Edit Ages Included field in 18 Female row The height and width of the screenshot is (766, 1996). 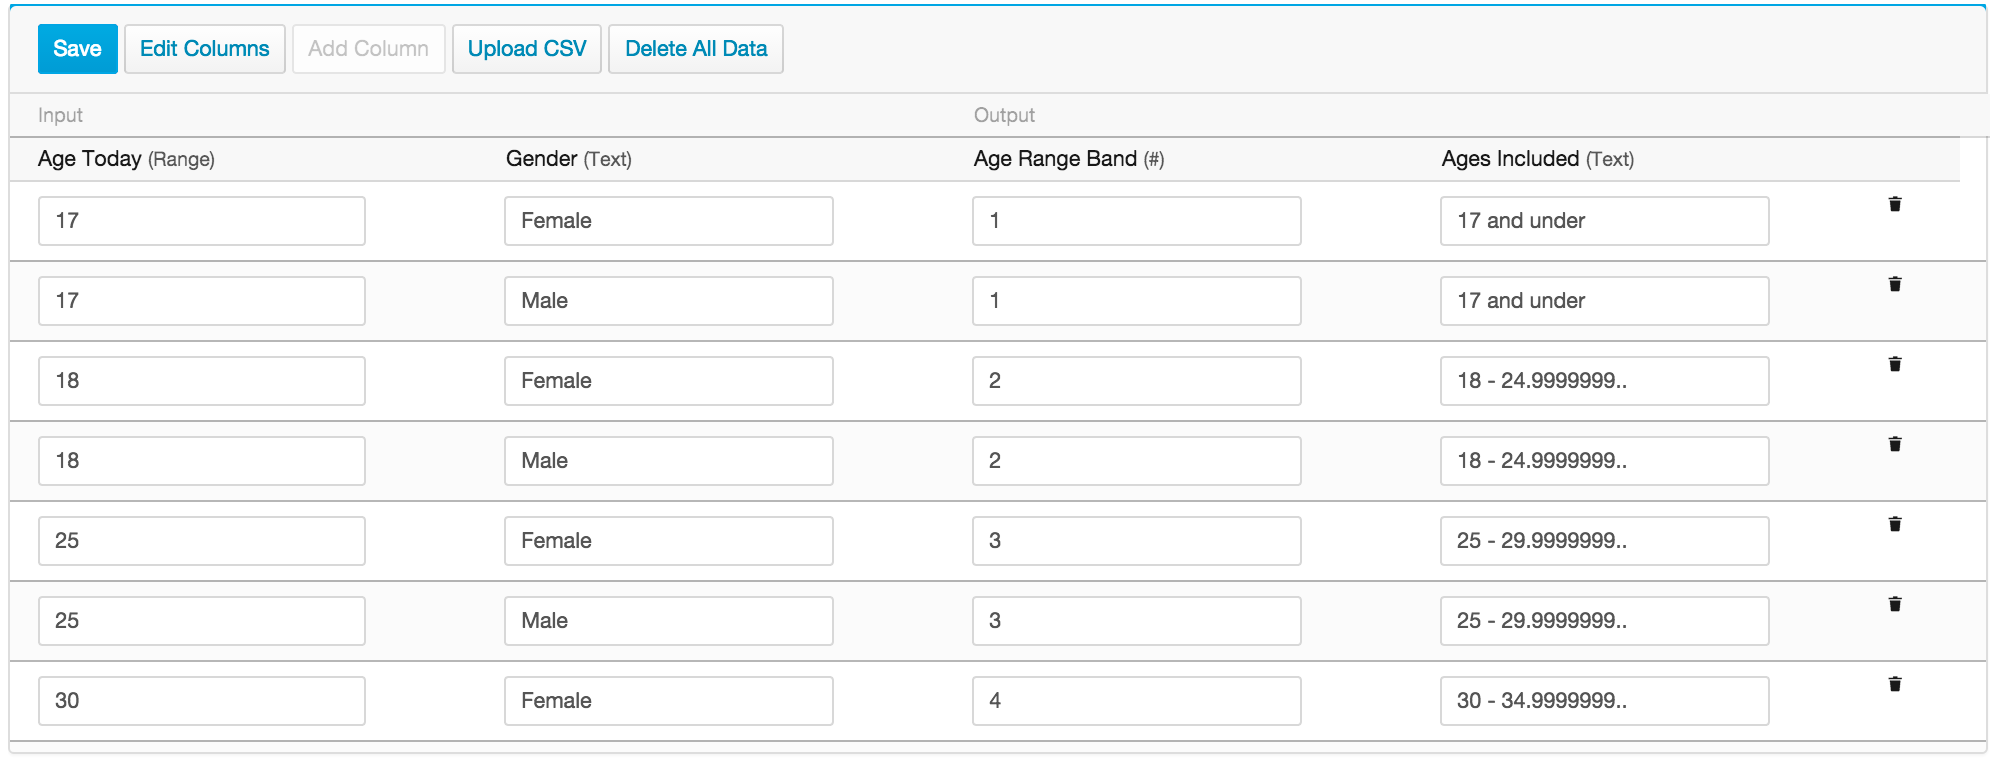pos(1605,381)
